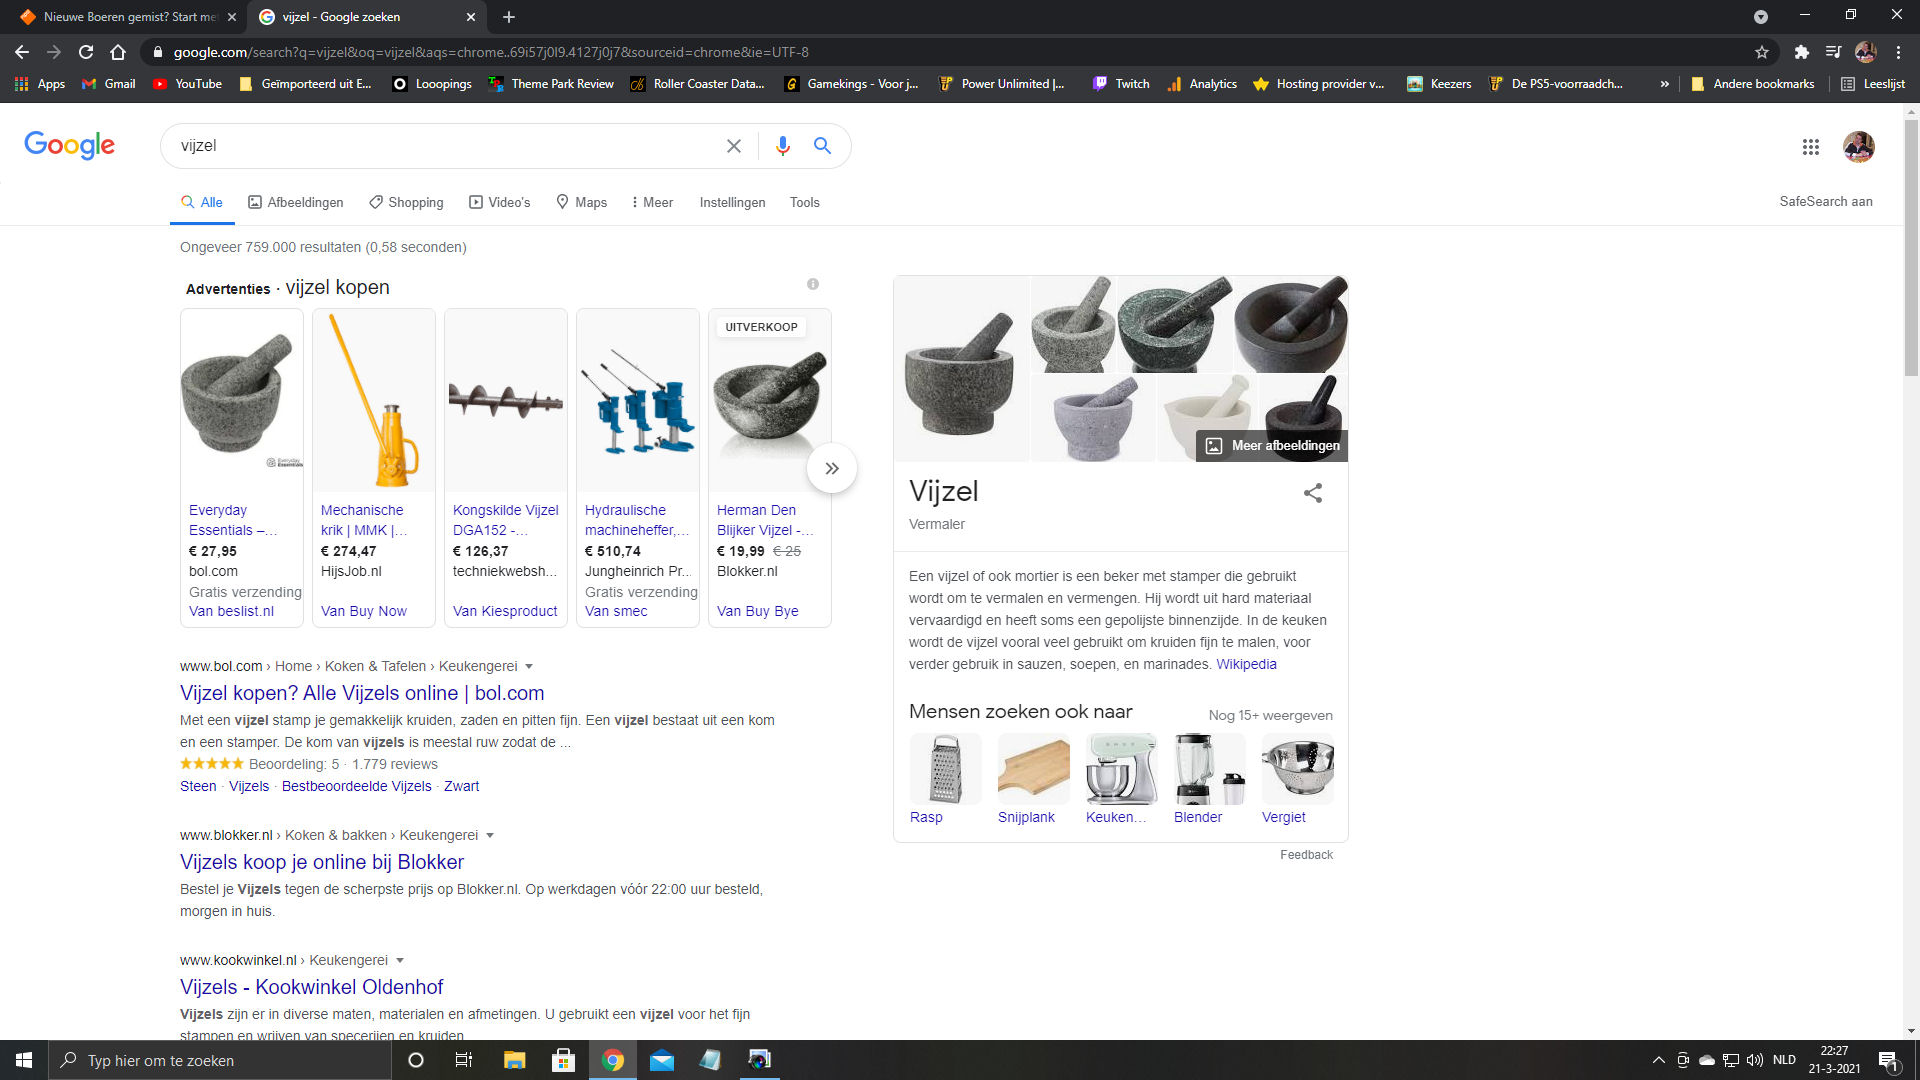Switch to the Shopping tab

tap(406, 202)
